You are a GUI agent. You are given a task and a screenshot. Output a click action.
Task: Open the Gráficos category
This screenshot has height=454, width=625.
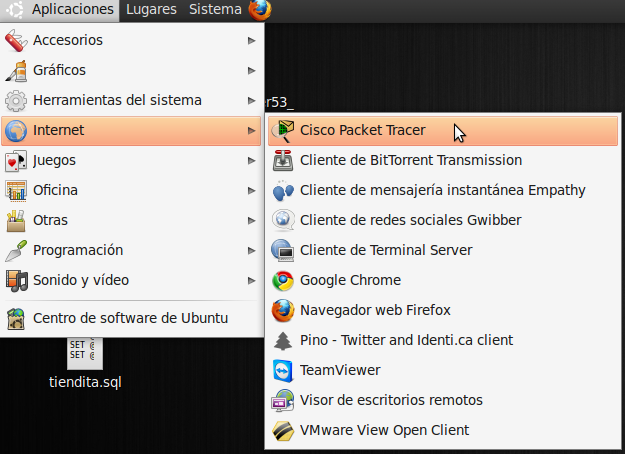[131, 71]
